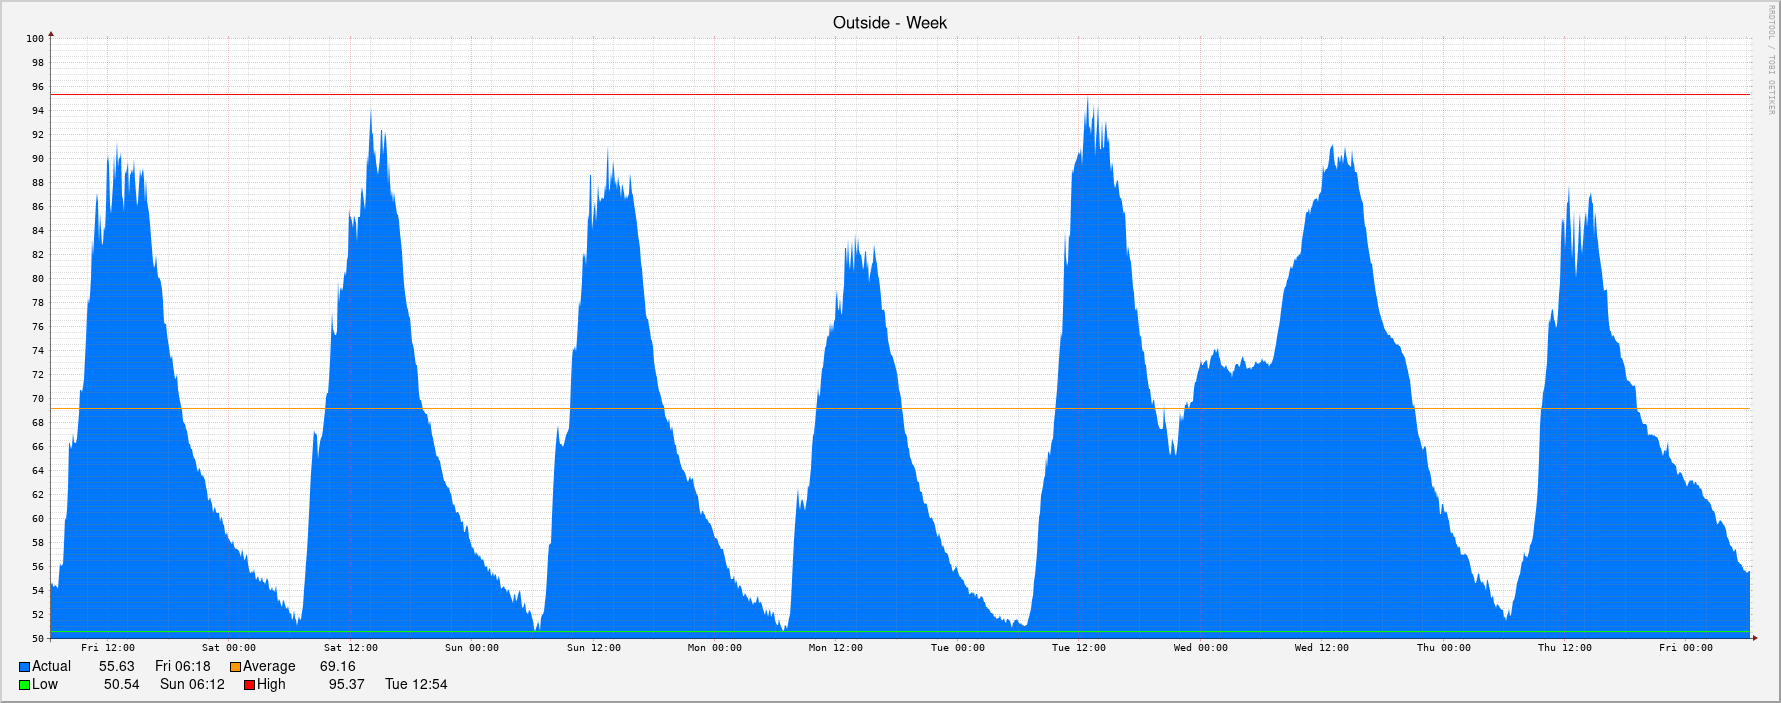The width and height of the screenshot is (1781, 703).
Task: Click the High time 'Tue 12:54' text
Action: click(416, 685)
